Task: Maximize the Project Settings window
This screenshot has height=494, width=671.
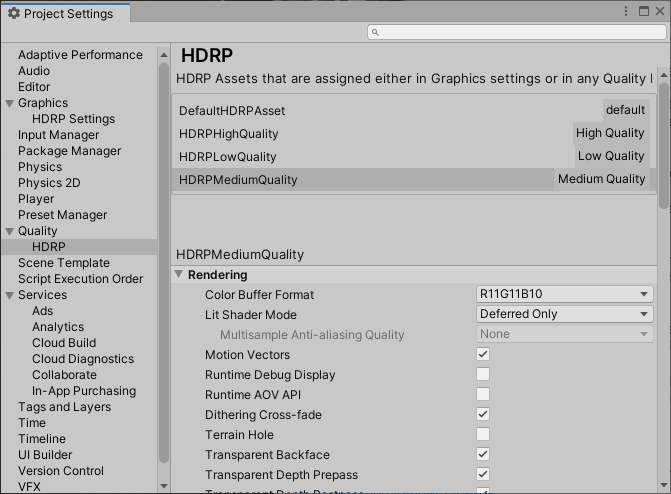Action: click(x=644, y=11)
